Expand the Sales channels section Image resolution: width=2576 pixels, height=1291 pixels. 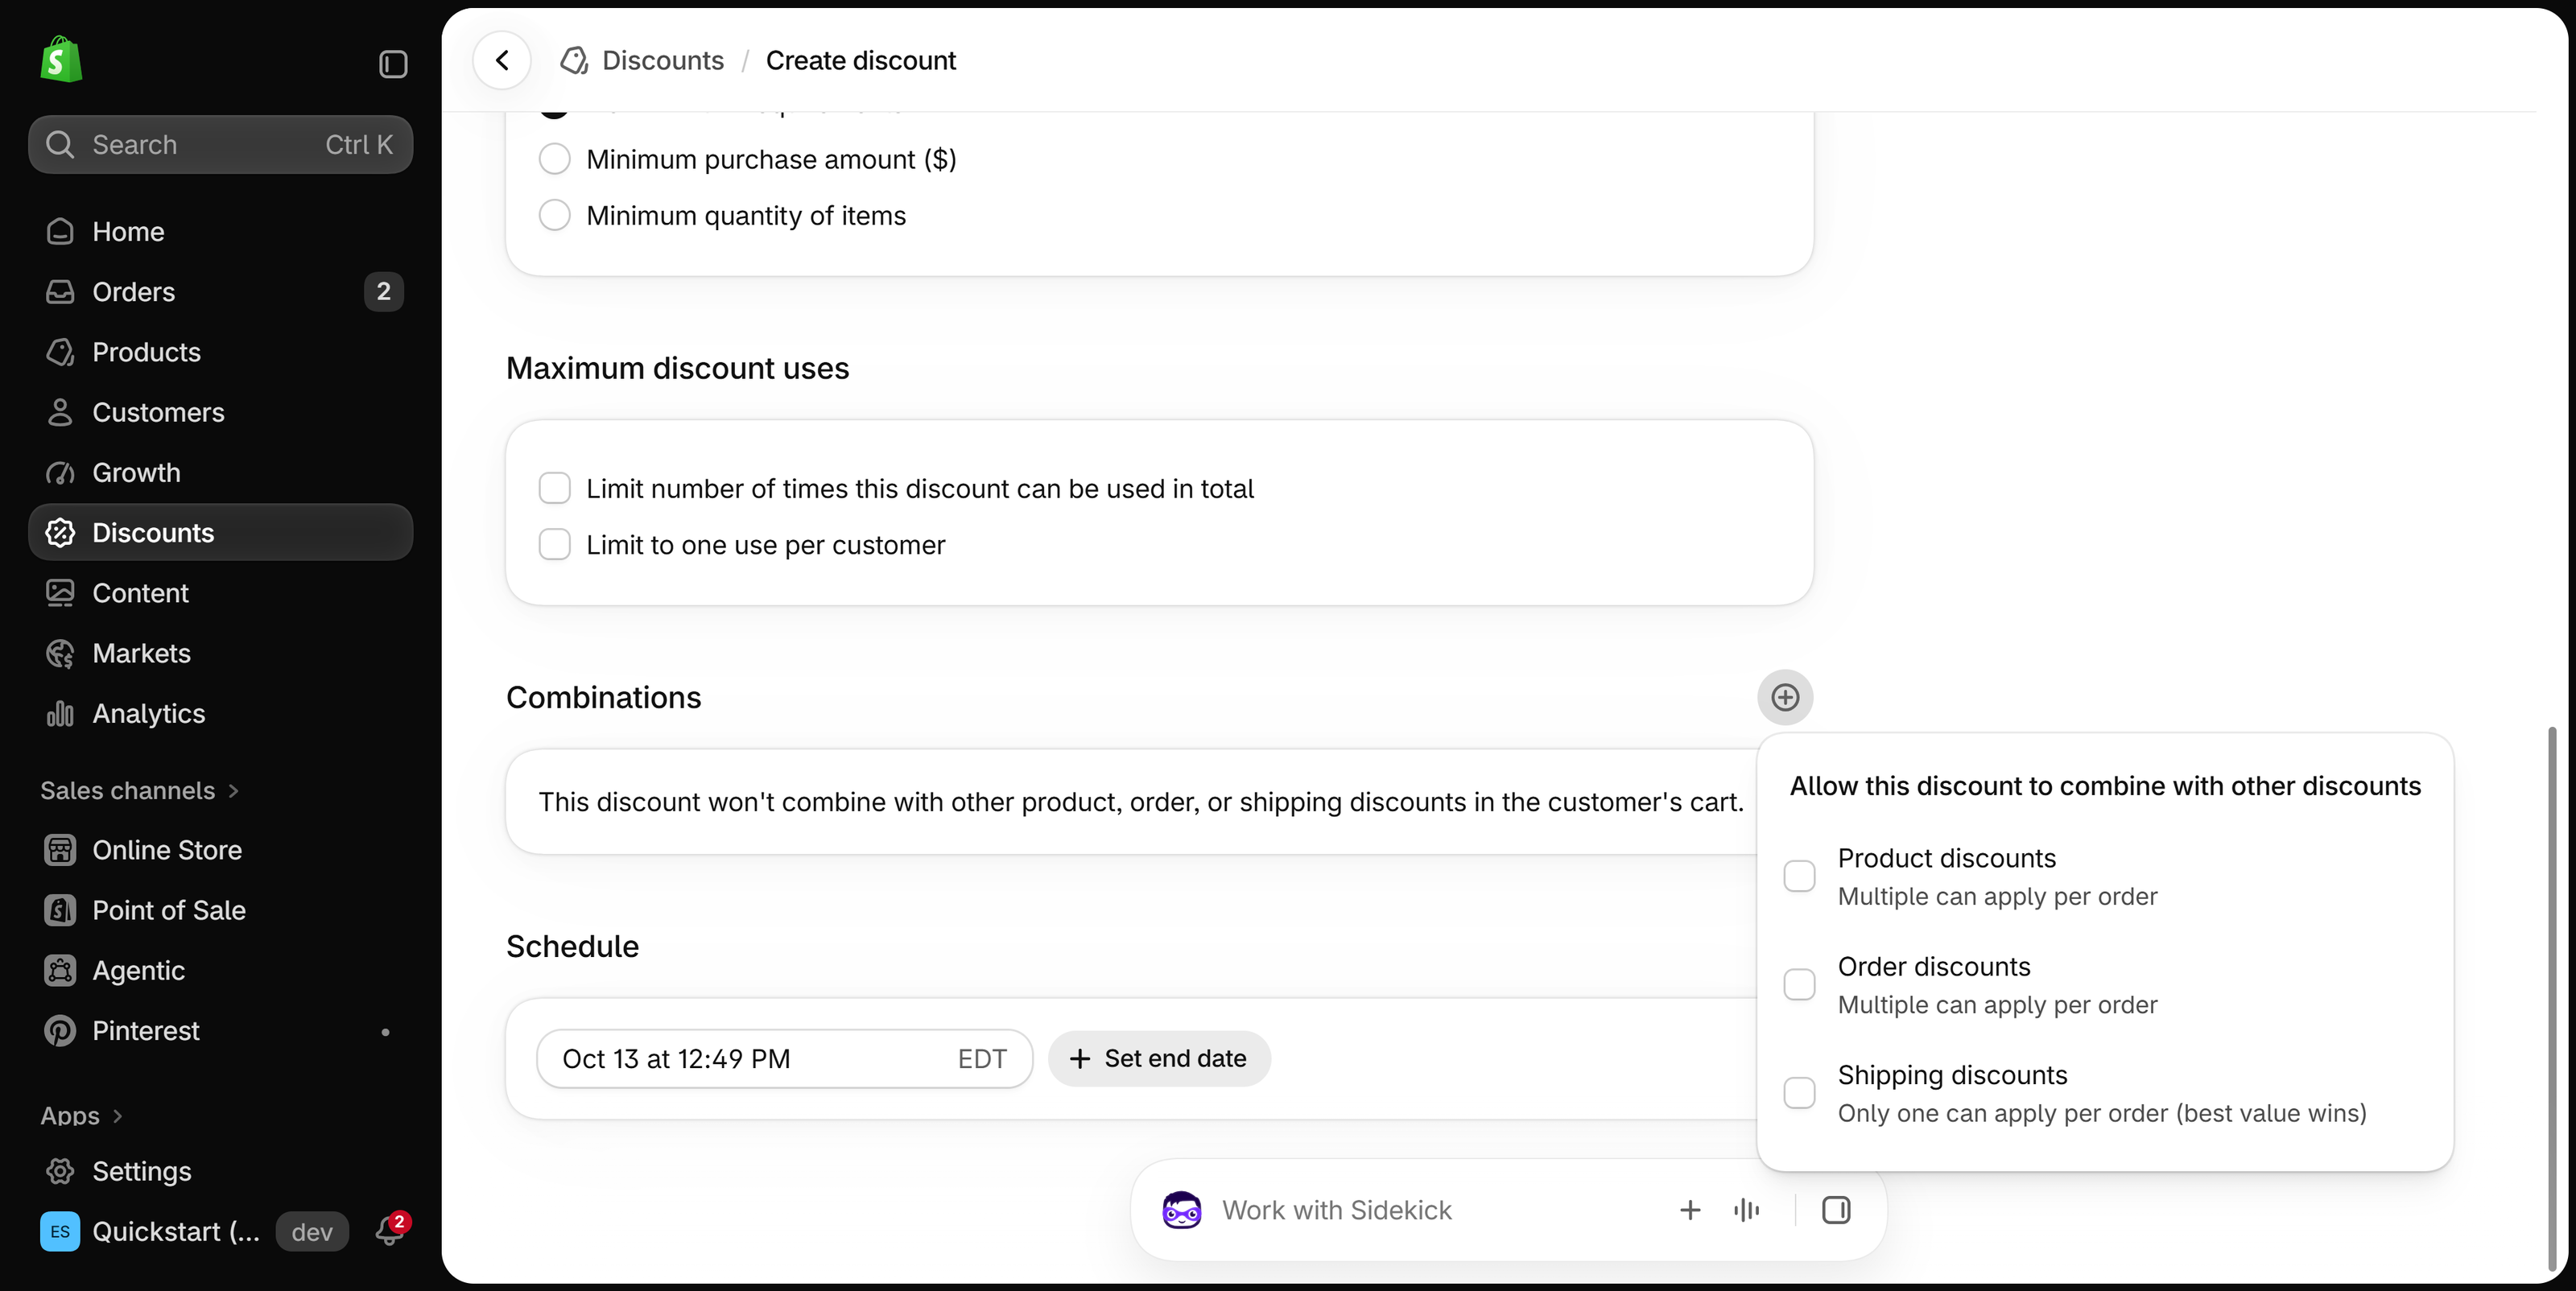pos(140,791)
